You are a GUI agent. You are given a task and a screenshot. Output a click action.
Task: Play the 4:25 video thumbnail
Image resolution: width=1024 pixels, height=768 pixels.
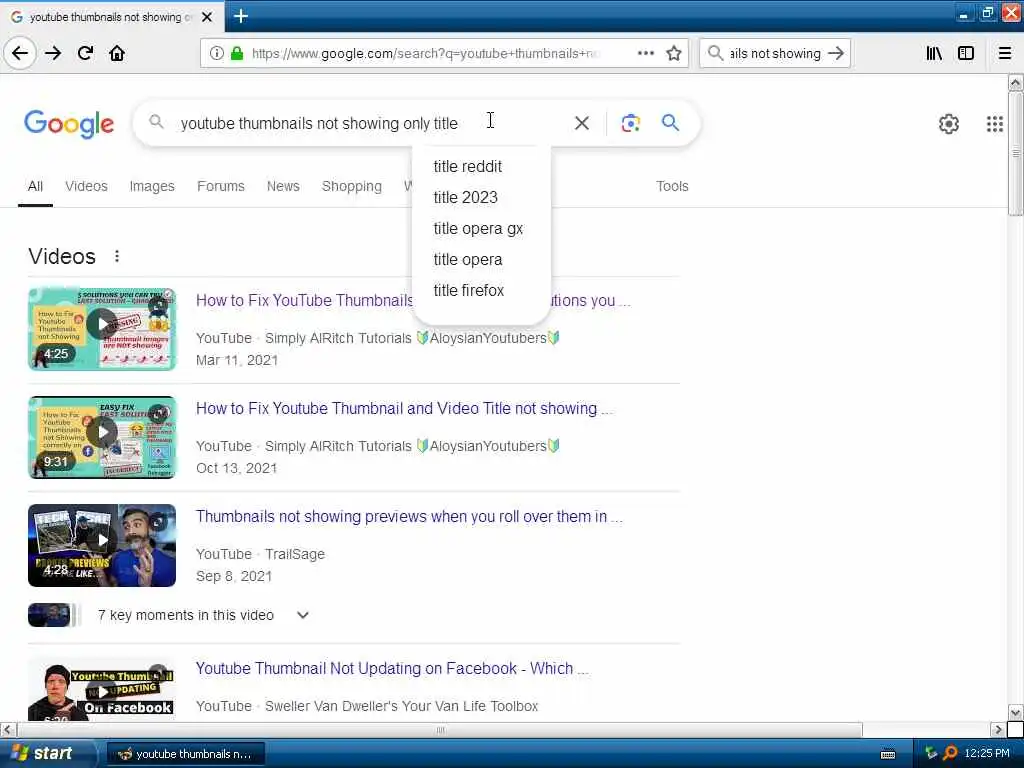[x=102, y=329]
